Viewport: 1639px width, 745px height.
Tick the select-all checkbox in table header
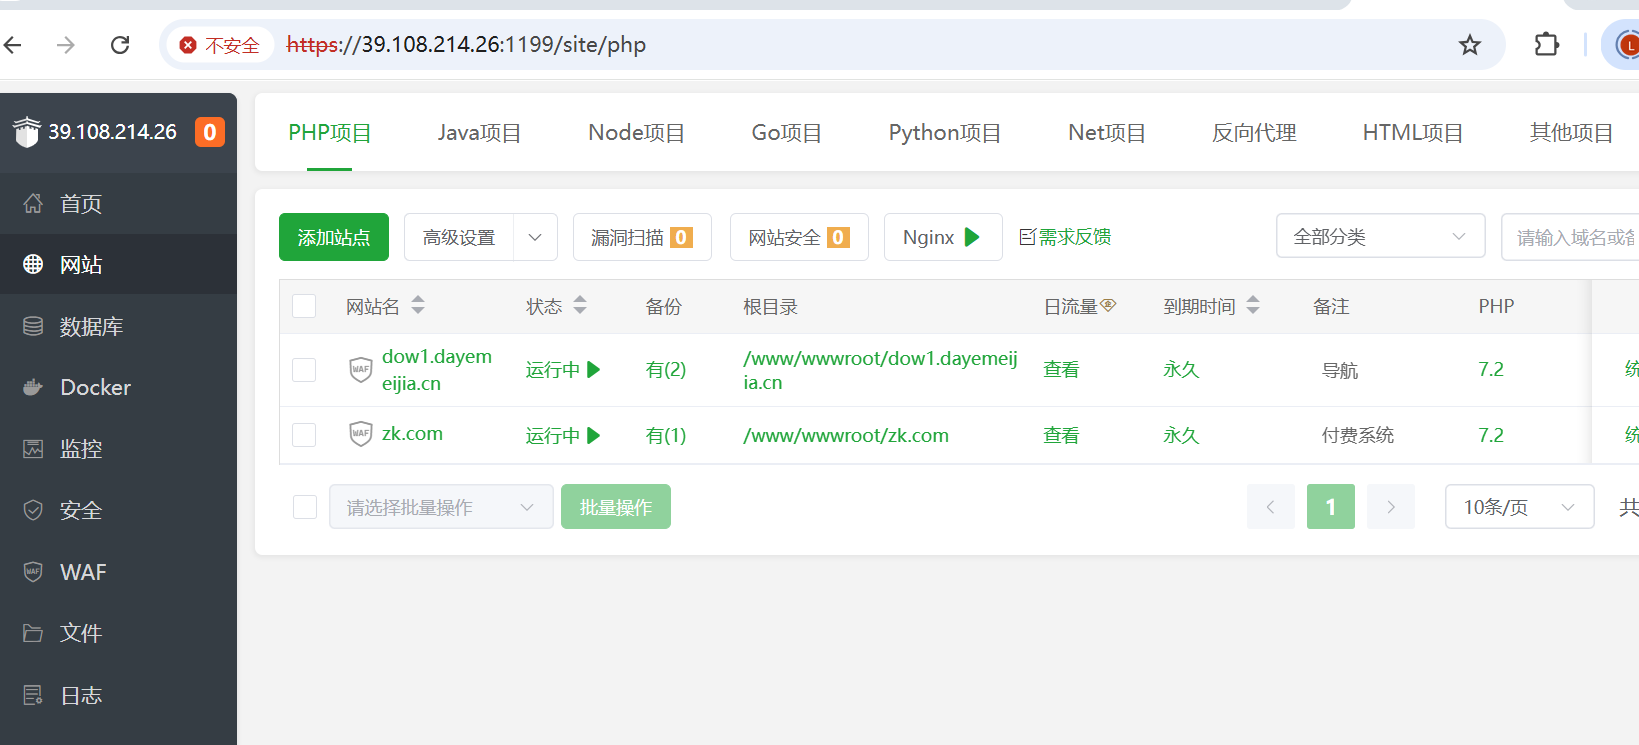(304, 306)
